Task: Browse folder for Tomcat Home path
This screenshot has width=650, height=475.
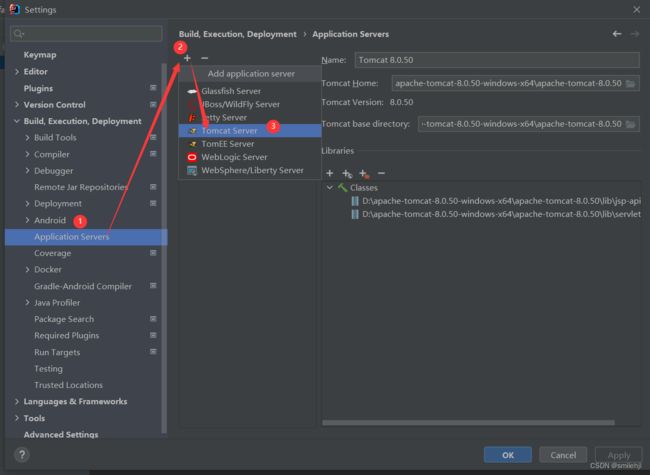Action: [x=631, y=84]
